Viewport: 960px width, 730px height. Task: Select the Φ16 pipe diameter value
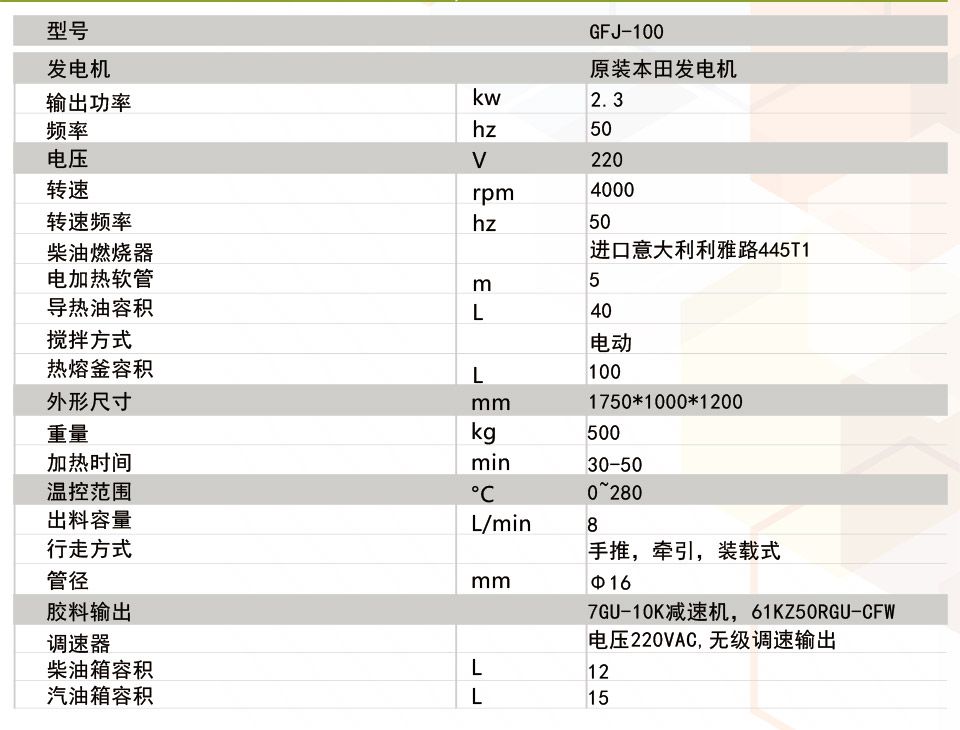(x=610, y=582)
